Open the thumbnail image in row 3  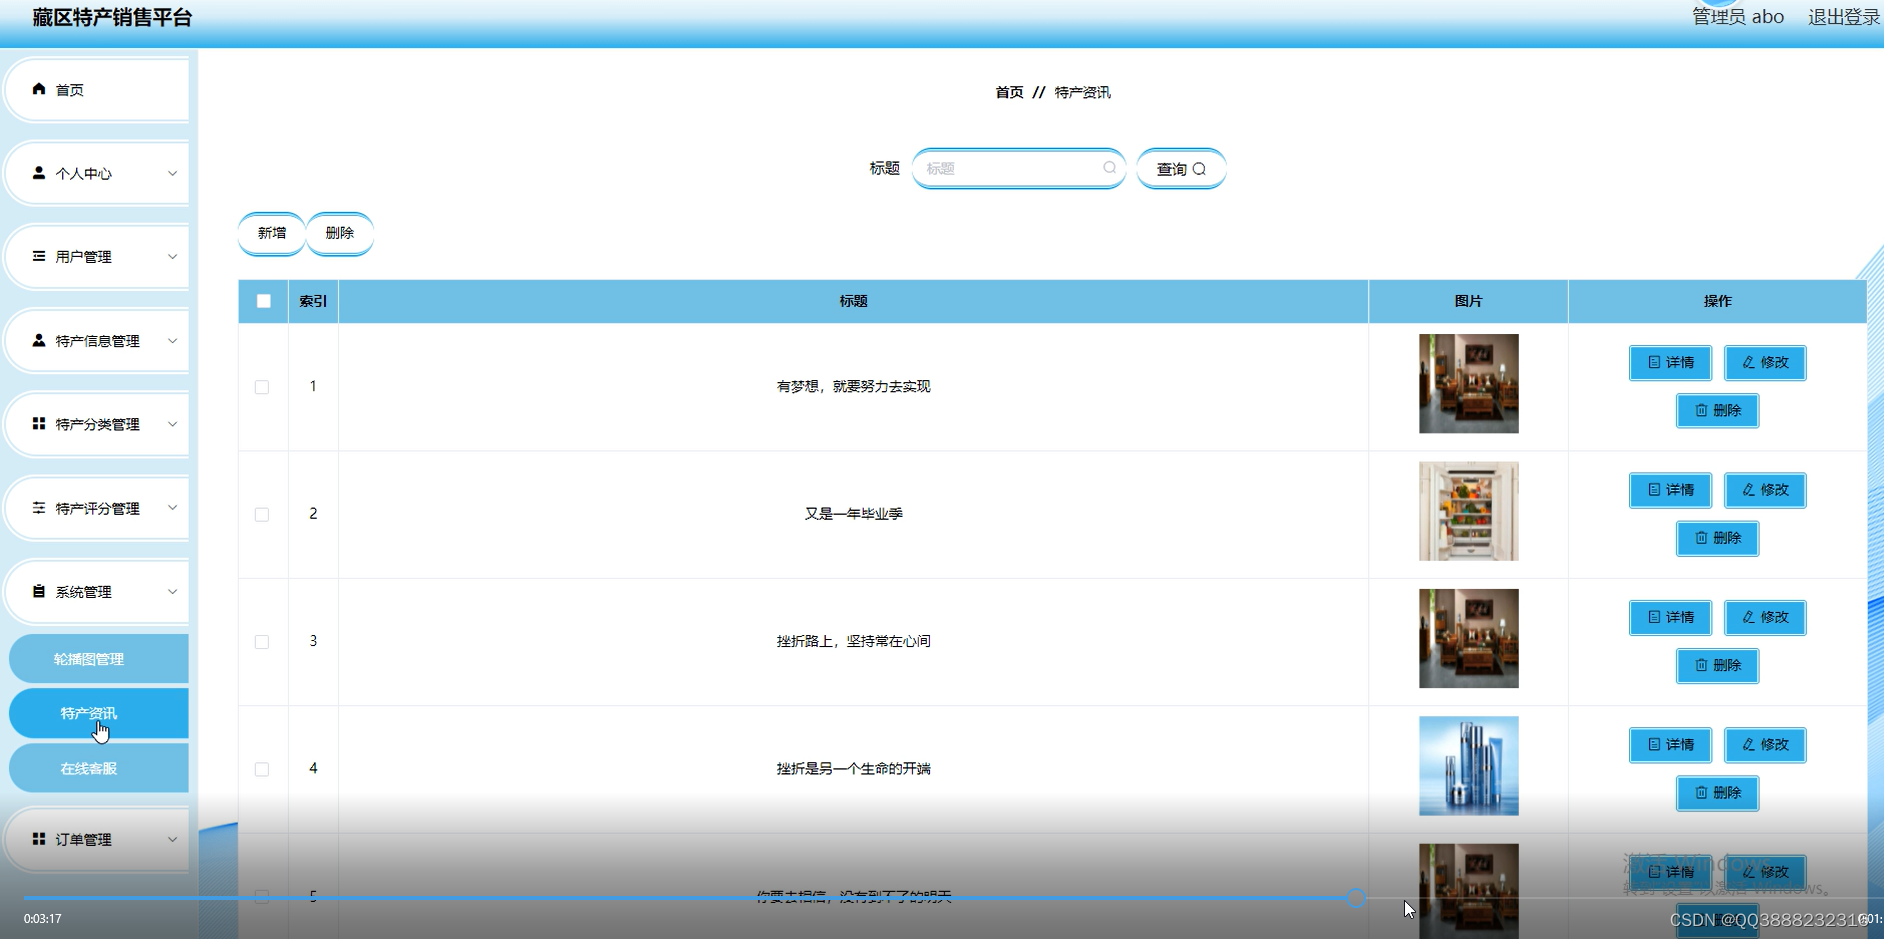coord(1468,638)
